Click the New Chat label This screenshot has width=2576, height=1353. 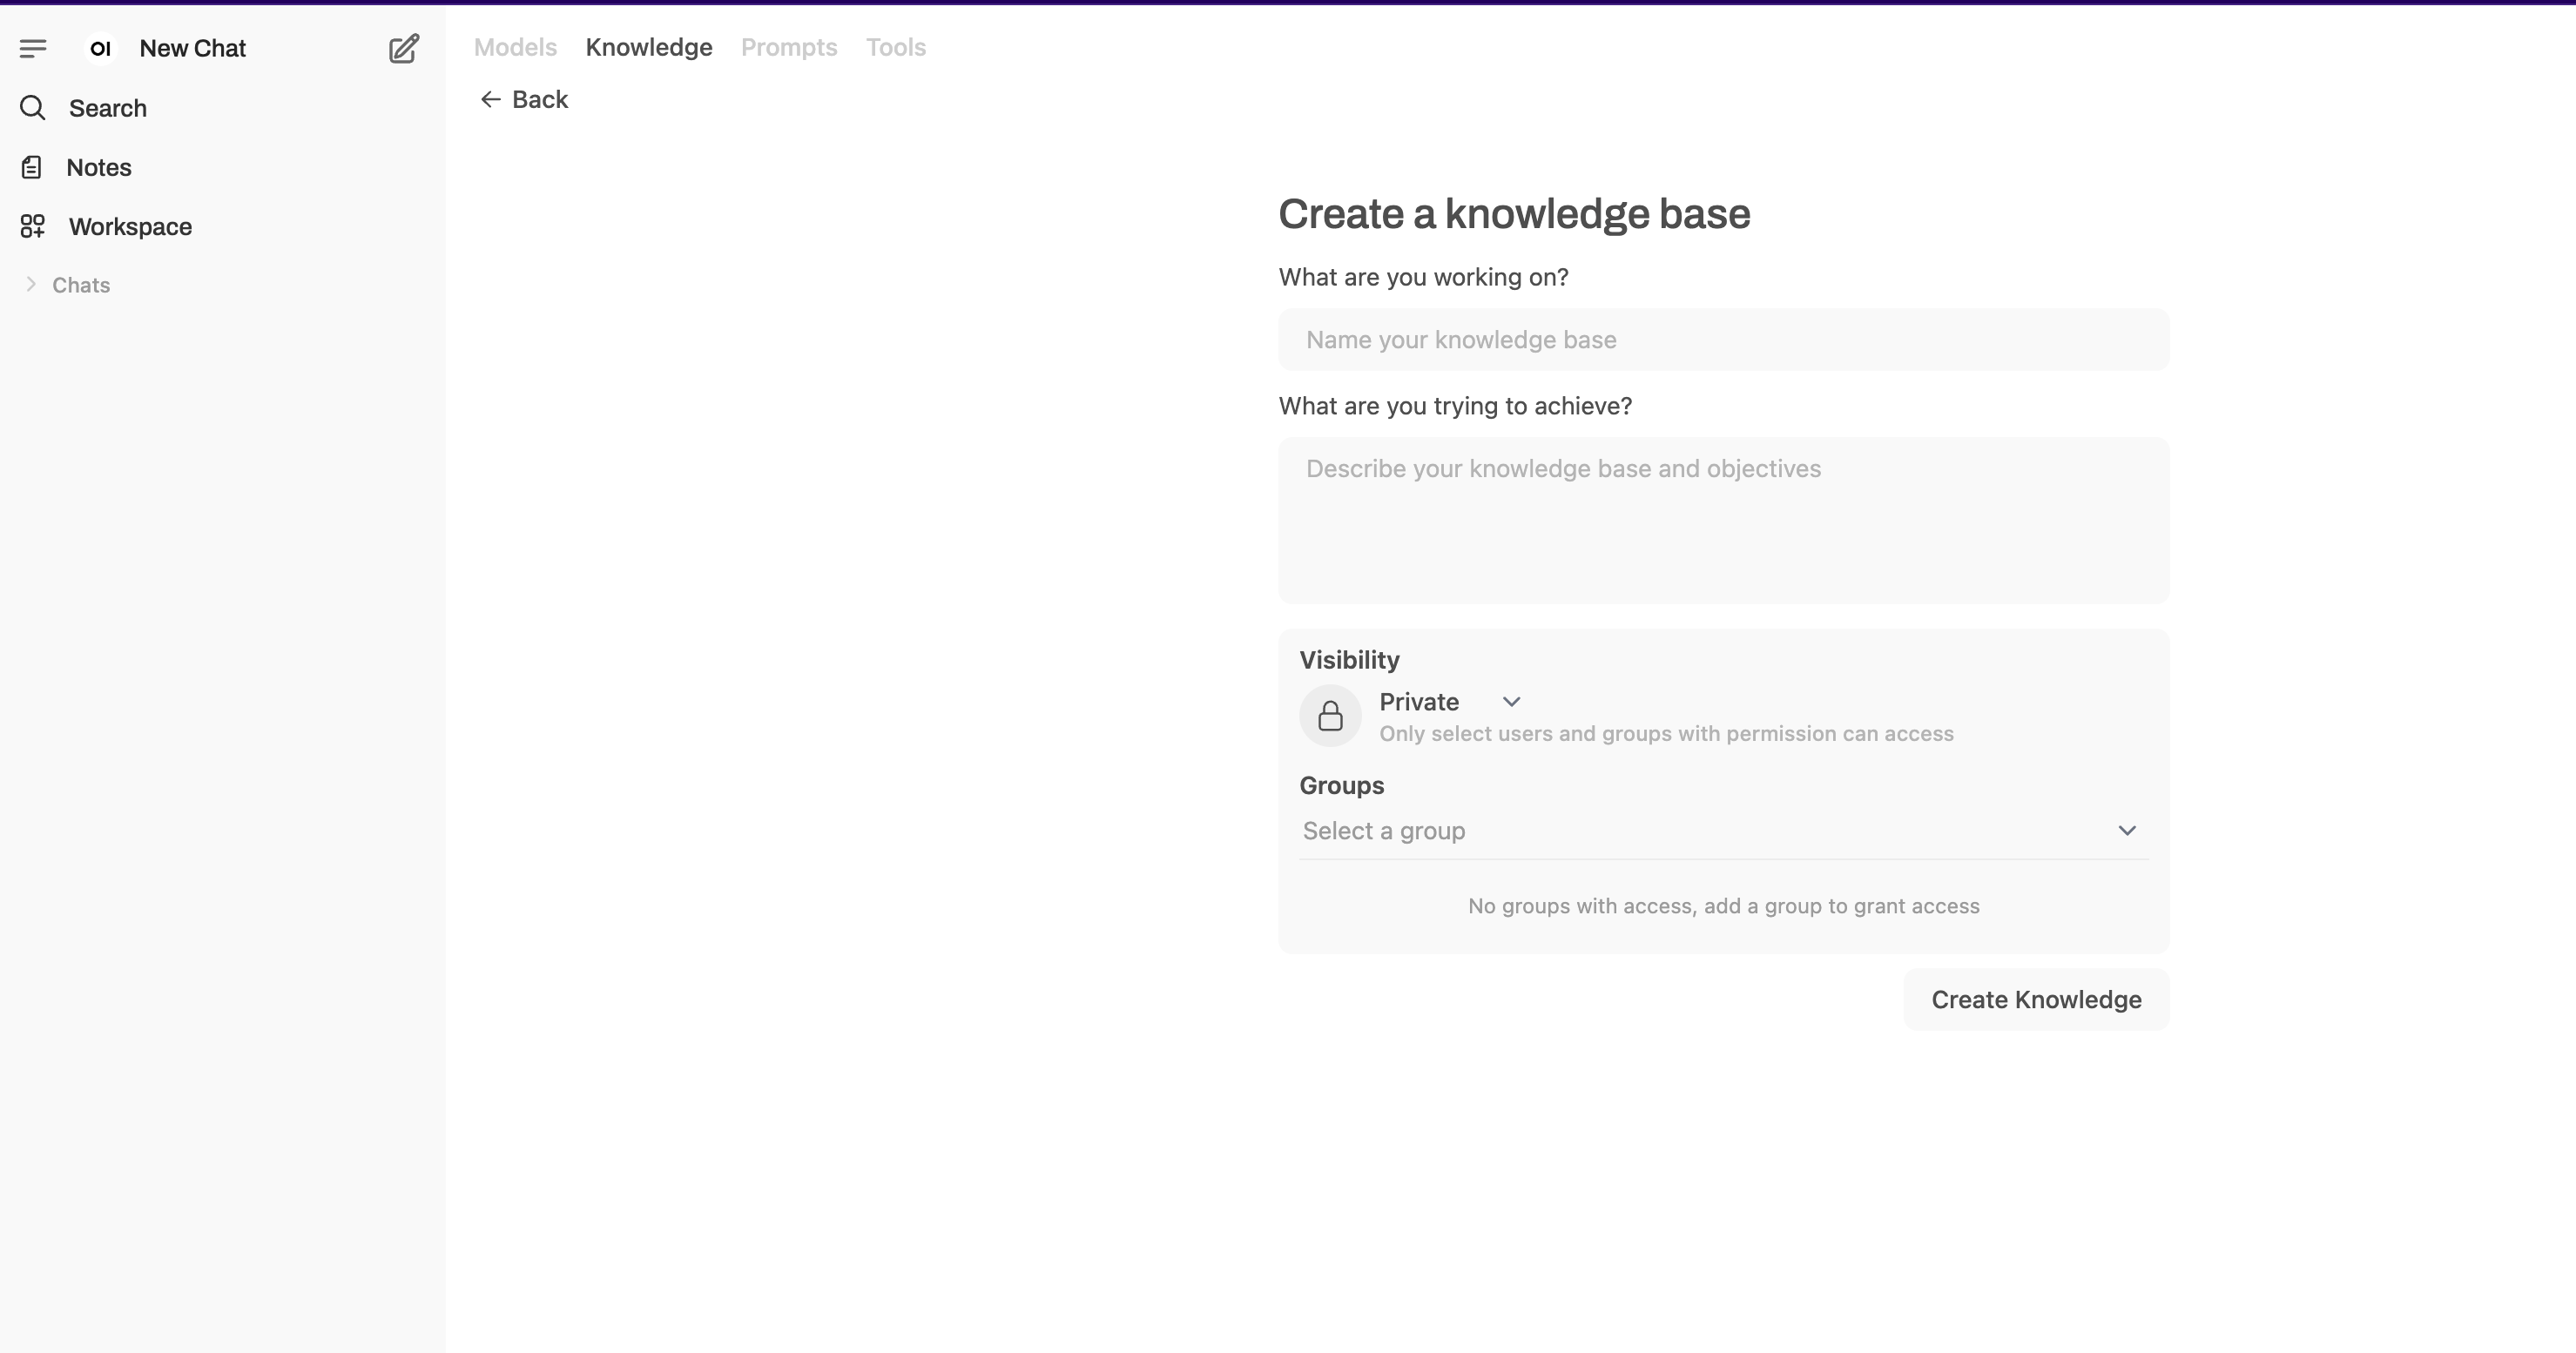192,48
